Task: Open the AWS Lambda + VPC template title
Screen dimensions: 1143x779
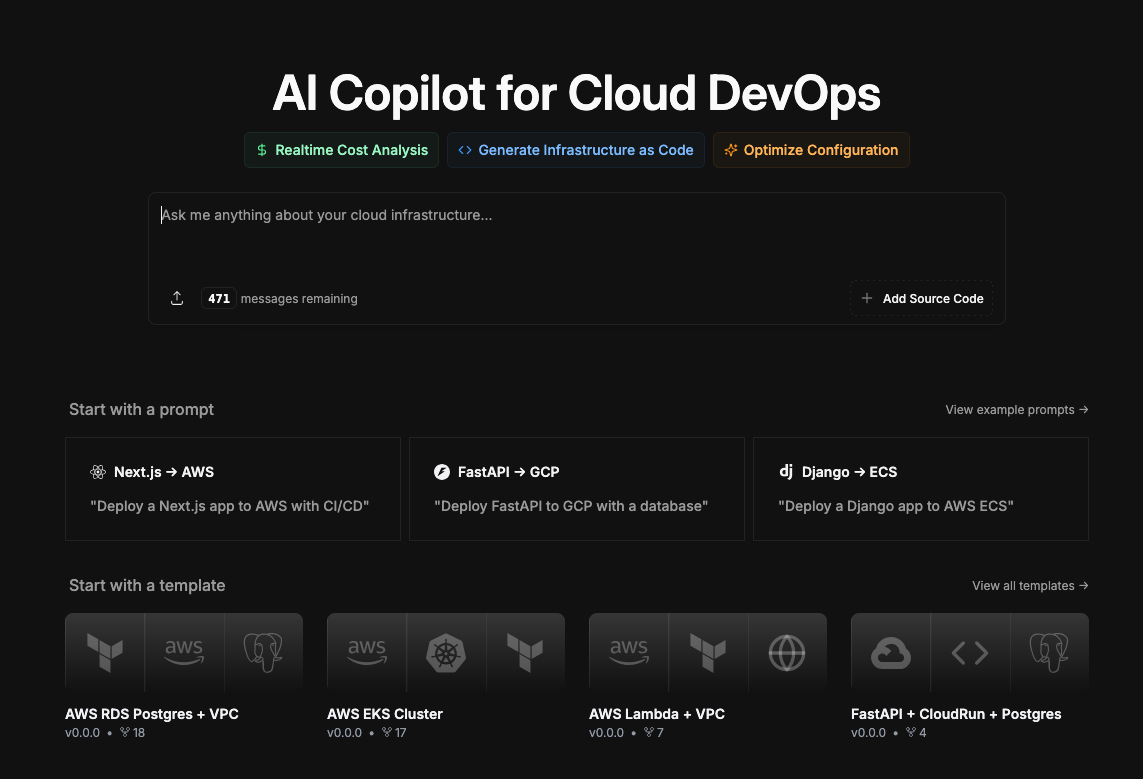Action: coord(657,714)
